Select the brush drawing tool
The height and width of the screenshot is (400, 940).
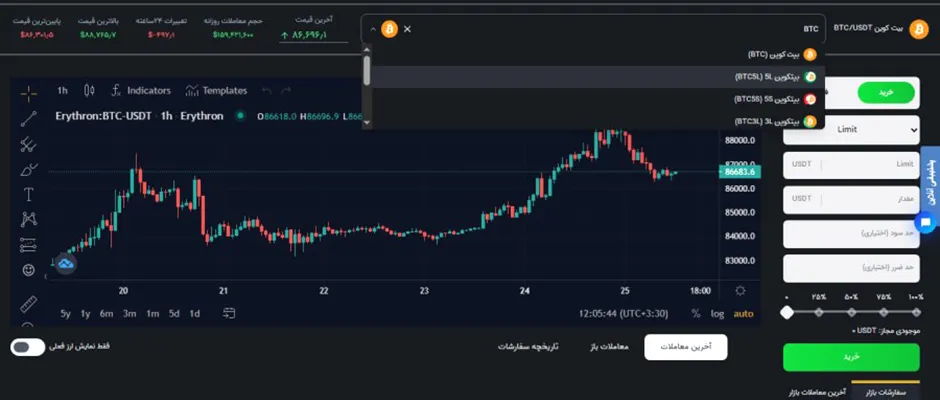[28, 170]
